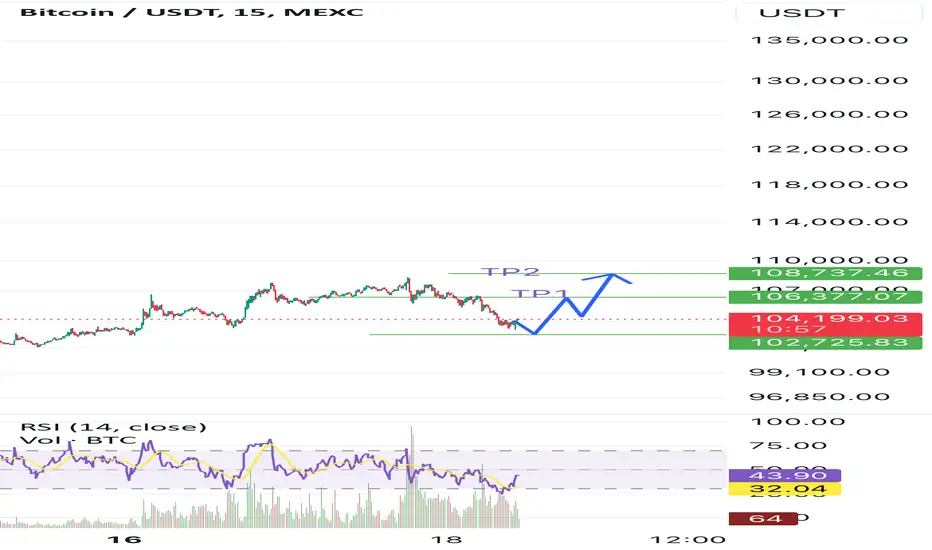The width and height of the screenshot is (932, 550).
Task: Click the chart title Bitcoin / USDT, 15, MEXC
Action: coord(191,12)
